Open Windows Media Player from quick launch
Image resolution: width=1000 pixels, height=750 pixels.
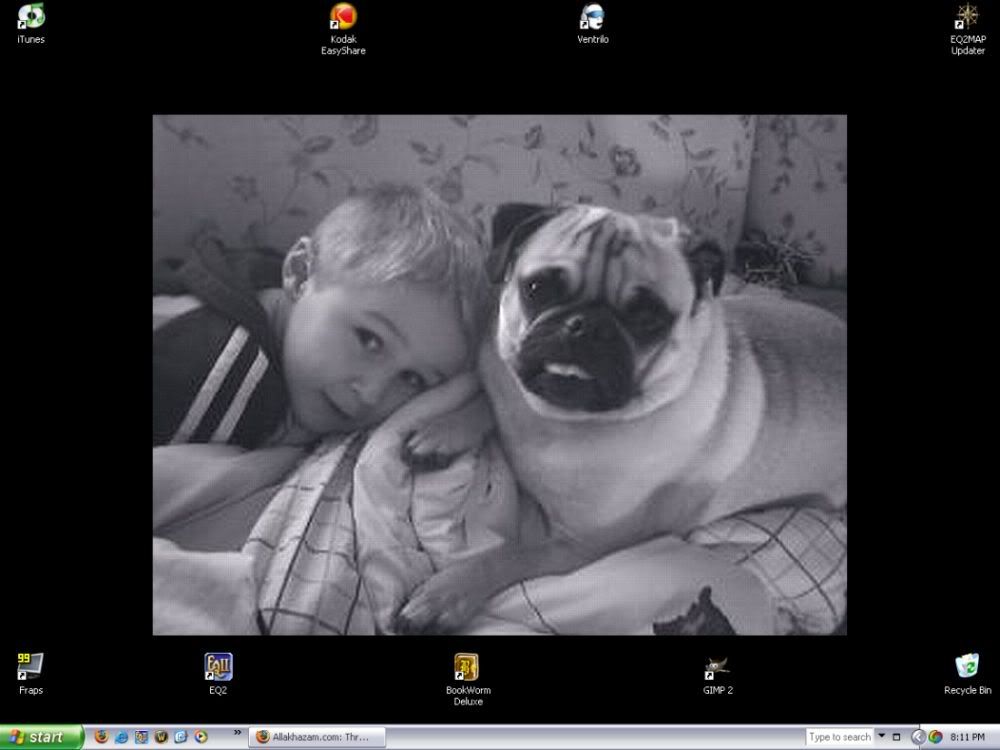pos(201,737)
